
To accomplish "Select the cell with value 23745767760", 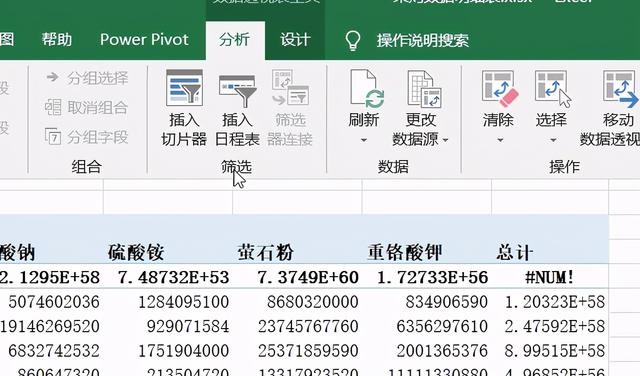I will tap(297, 327).
